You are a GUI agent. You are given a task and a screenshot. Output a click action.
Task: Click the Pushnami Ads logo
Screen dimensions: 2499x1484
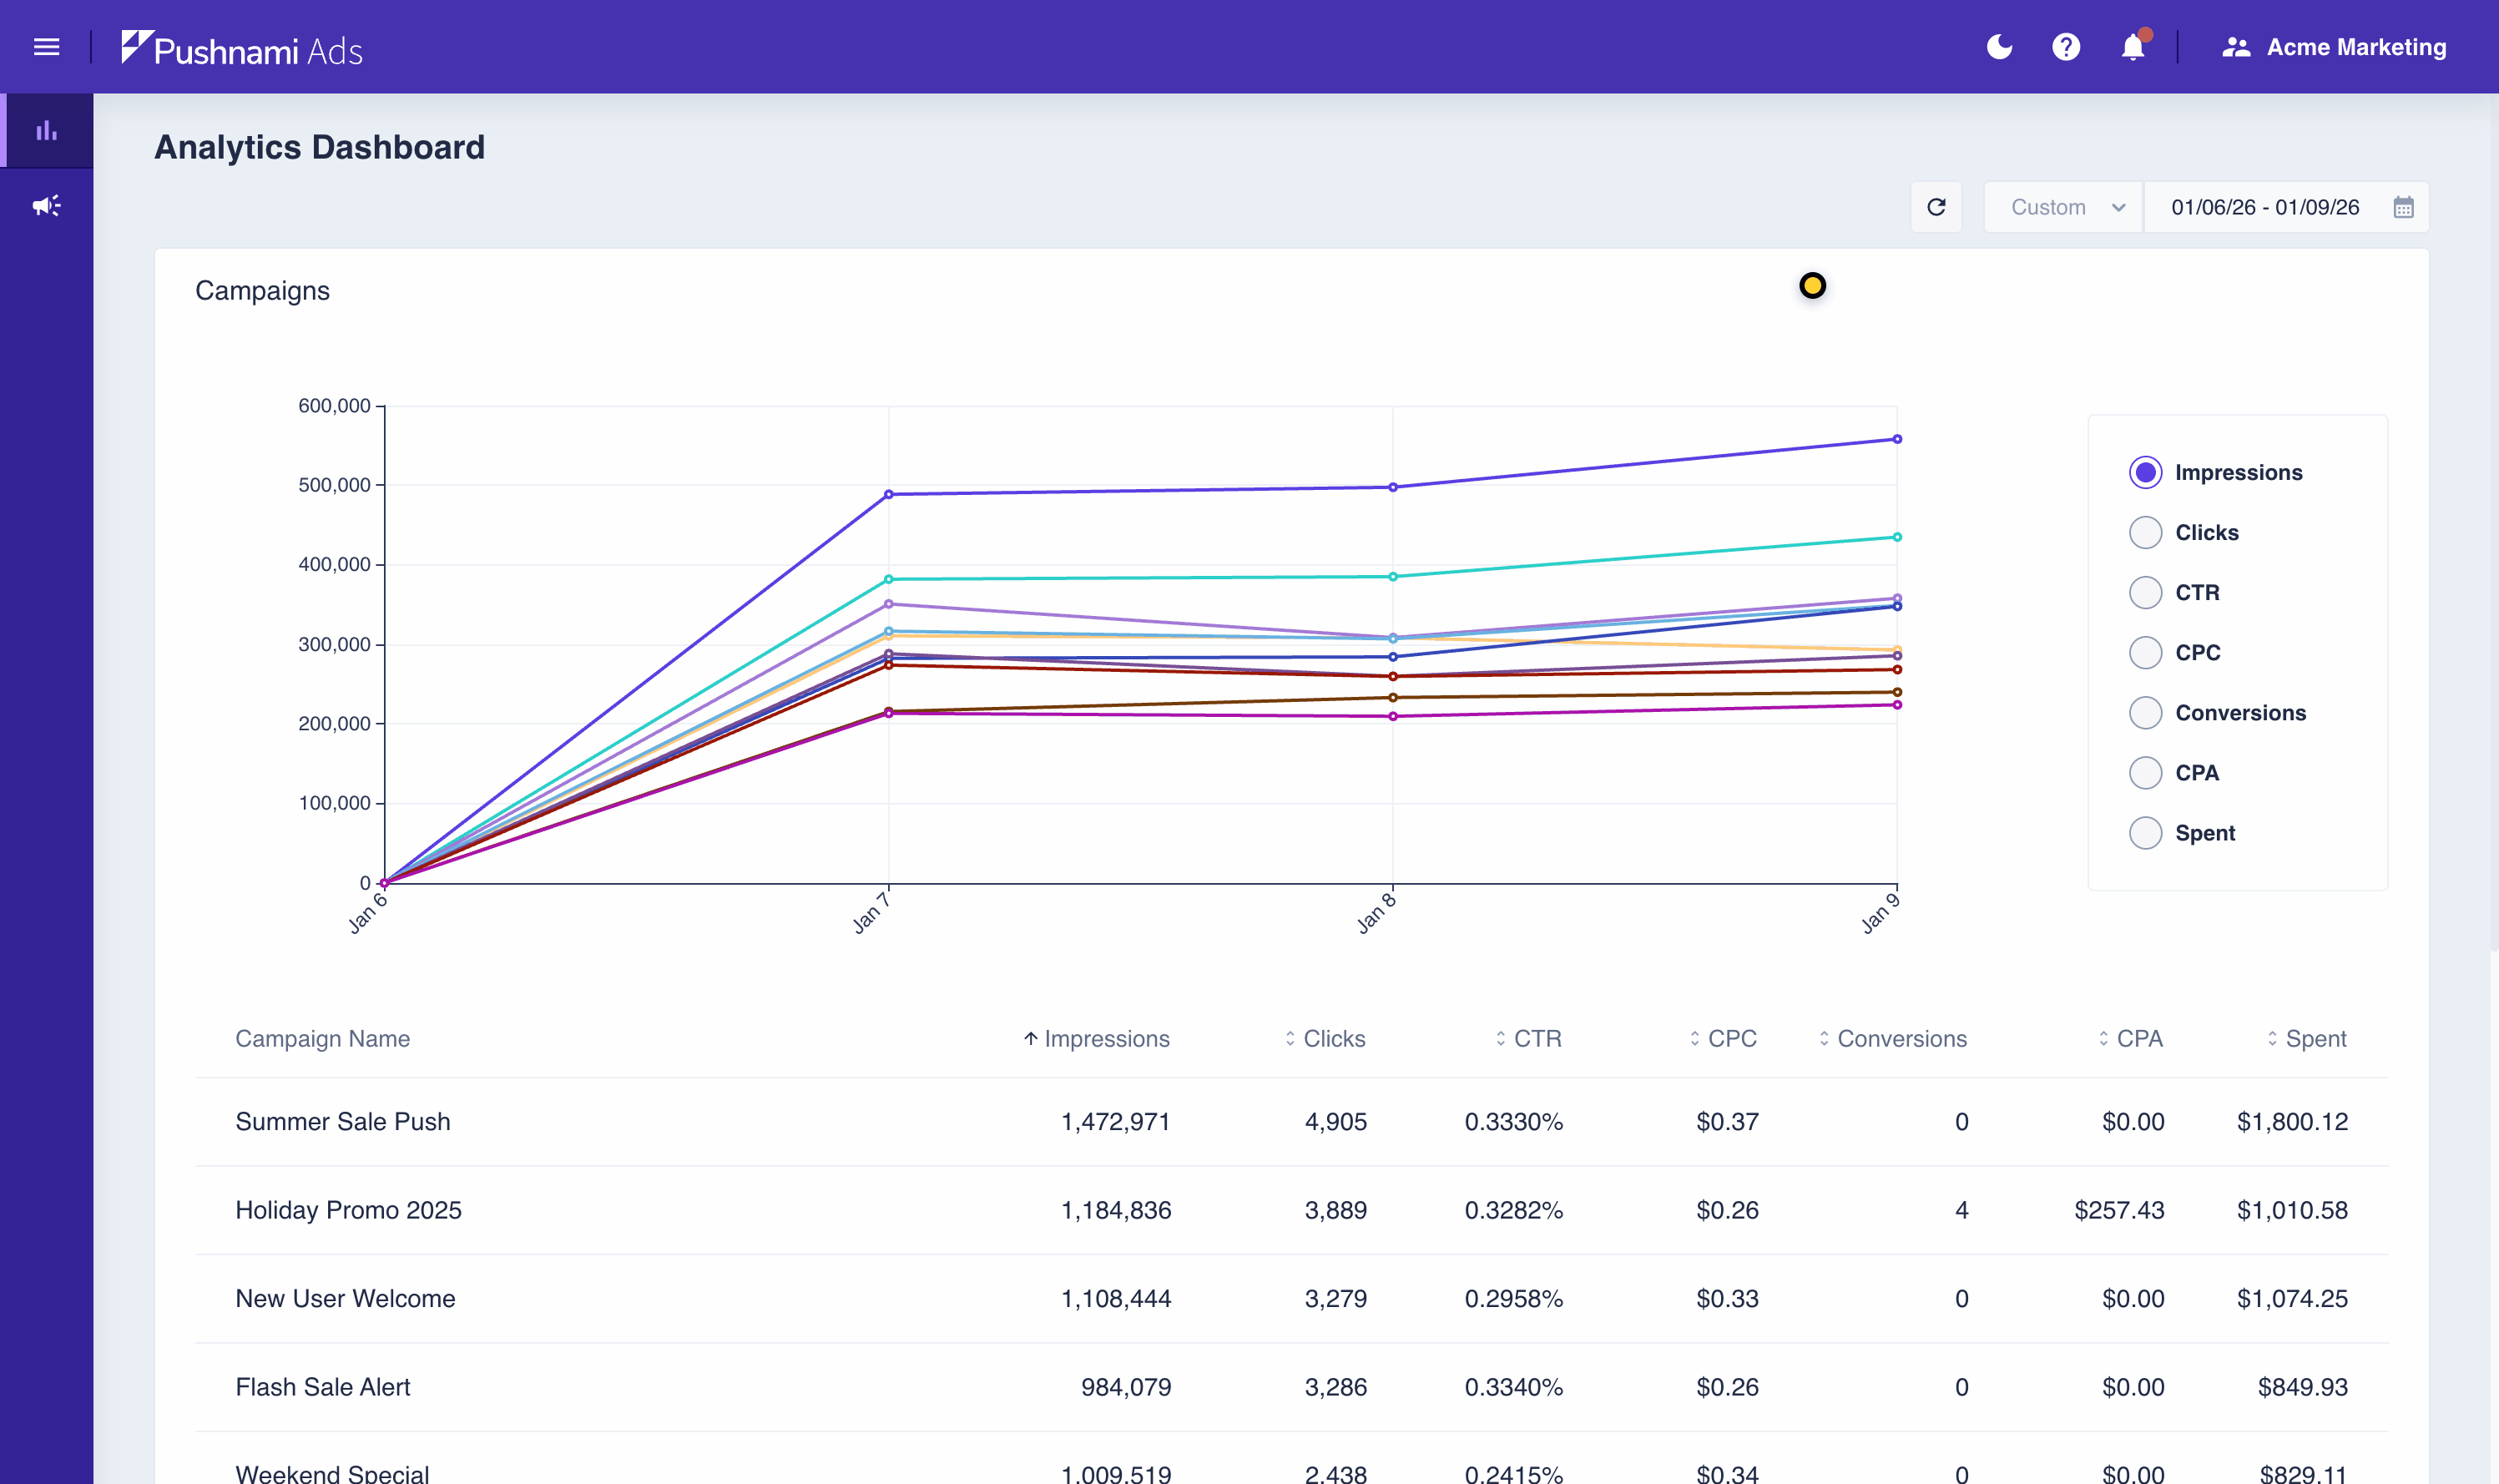[242, 48]
